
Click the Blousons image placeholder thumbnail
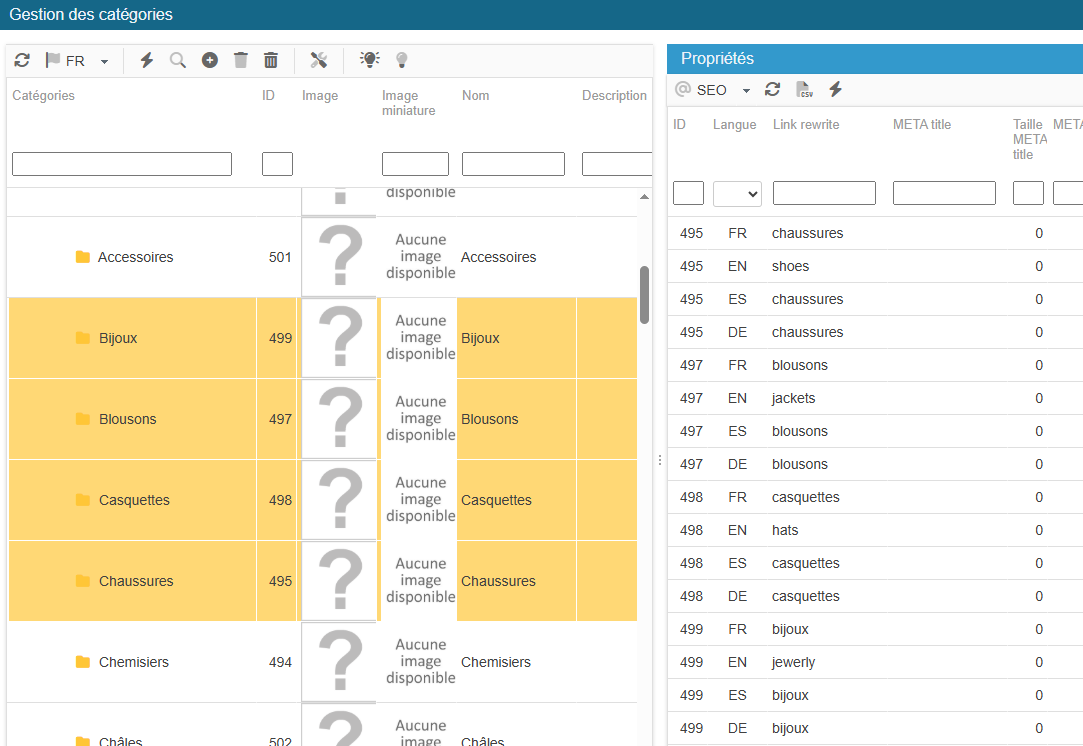pos(339,419)
